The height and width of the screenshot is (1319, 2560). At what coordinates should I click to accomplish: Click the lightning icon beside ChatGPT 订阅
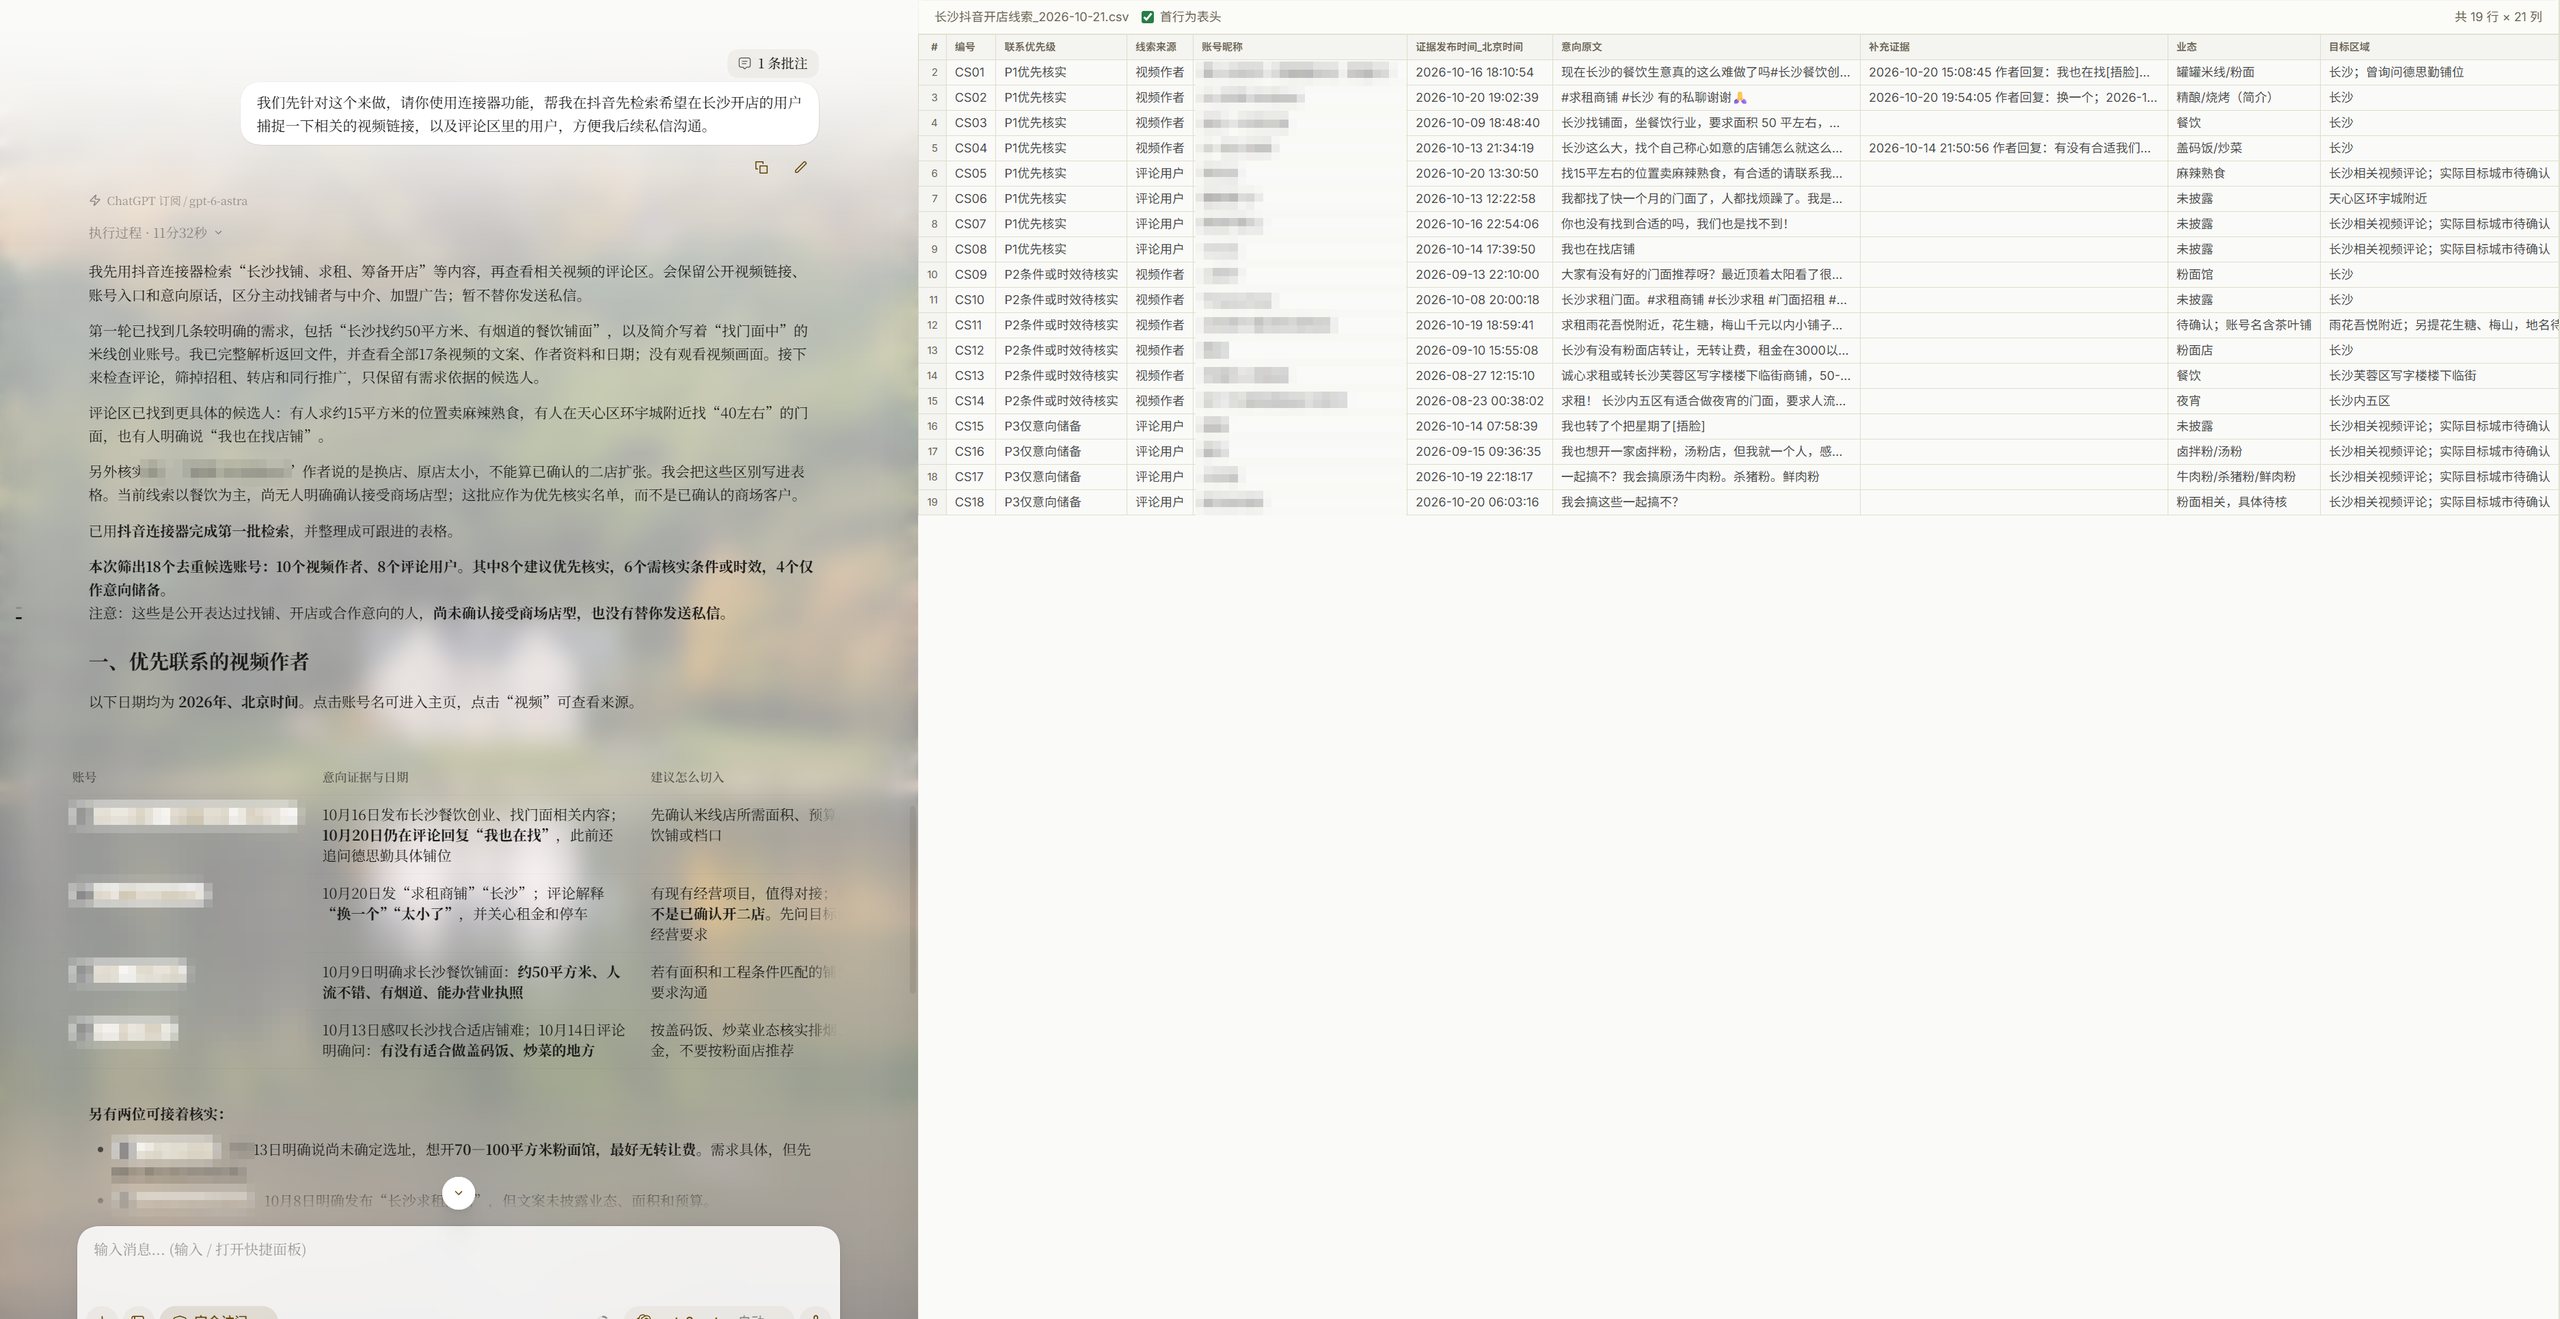(95, 200)
